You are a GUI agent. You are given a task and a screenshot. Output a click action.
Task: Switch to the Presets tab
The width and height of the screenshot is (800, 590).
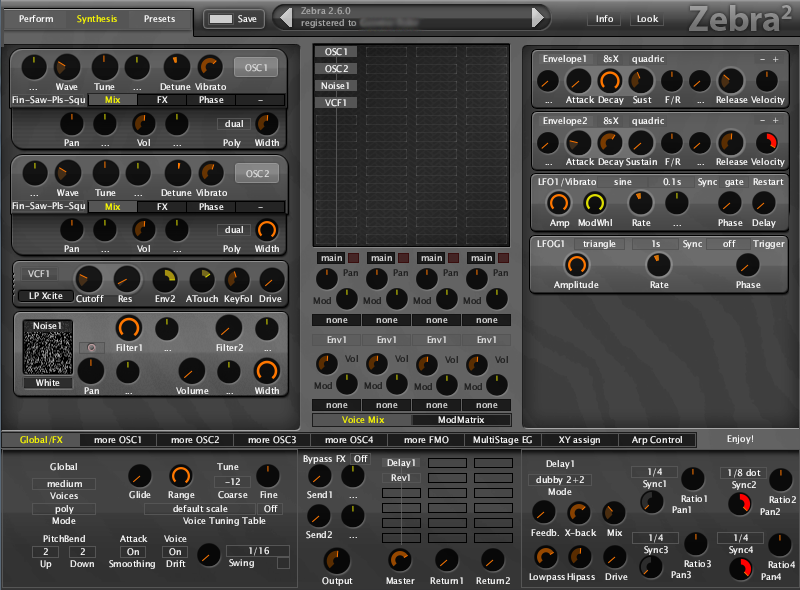click(x=159, y=19)
